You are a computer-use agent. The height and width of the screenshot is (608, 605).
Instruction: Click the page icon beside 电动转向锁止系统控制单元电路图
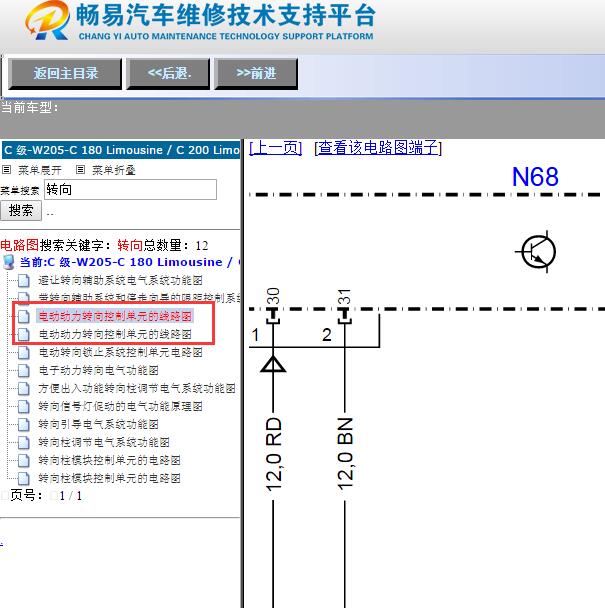(x=24, y=352)
